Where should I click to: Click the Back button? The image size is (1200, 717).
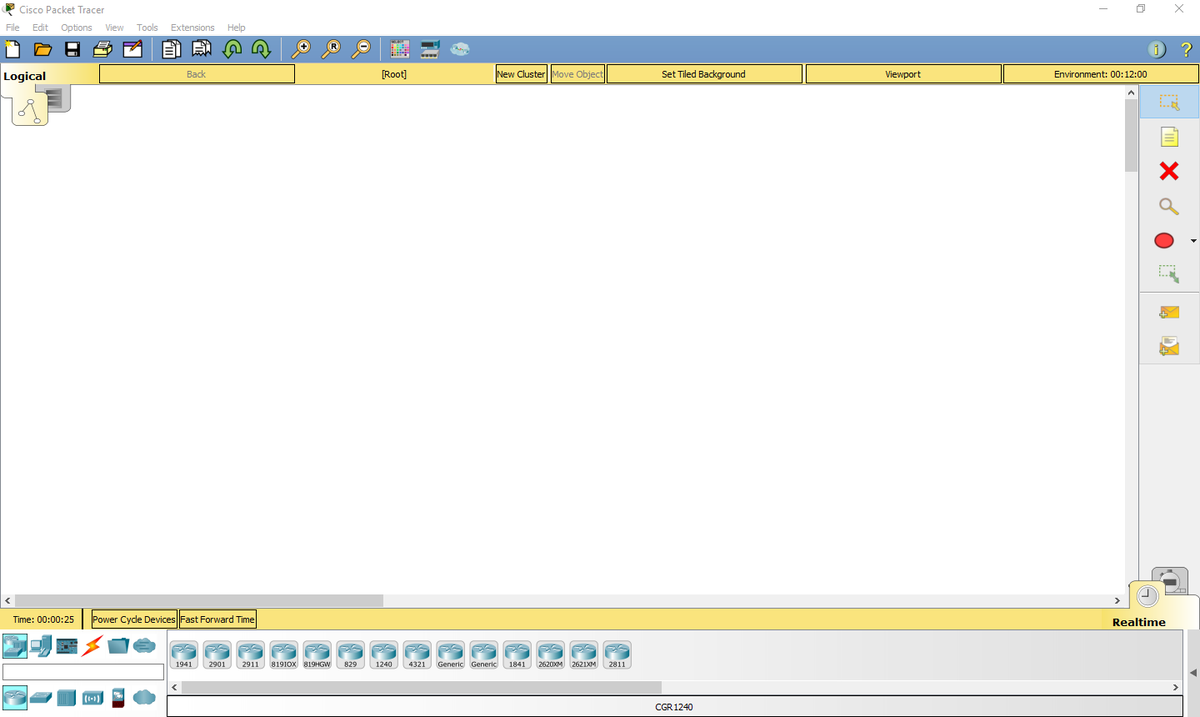(x=197, y=74)
